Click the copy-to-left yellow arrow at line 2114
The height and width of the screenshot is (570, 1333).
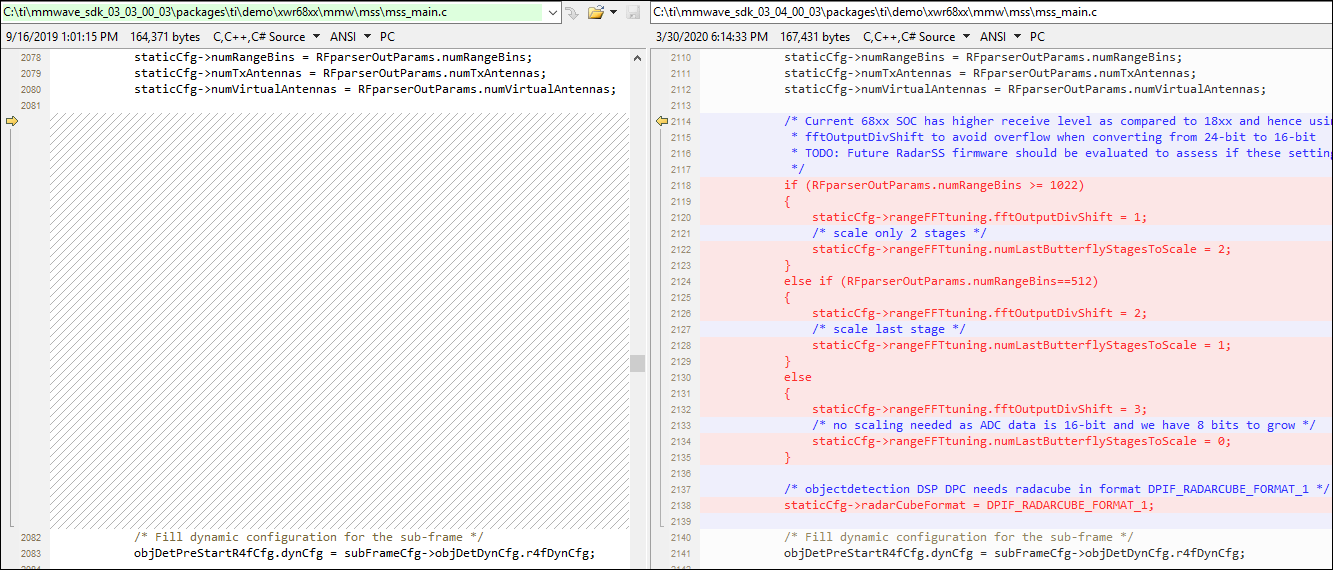click(x=661, y=121)
